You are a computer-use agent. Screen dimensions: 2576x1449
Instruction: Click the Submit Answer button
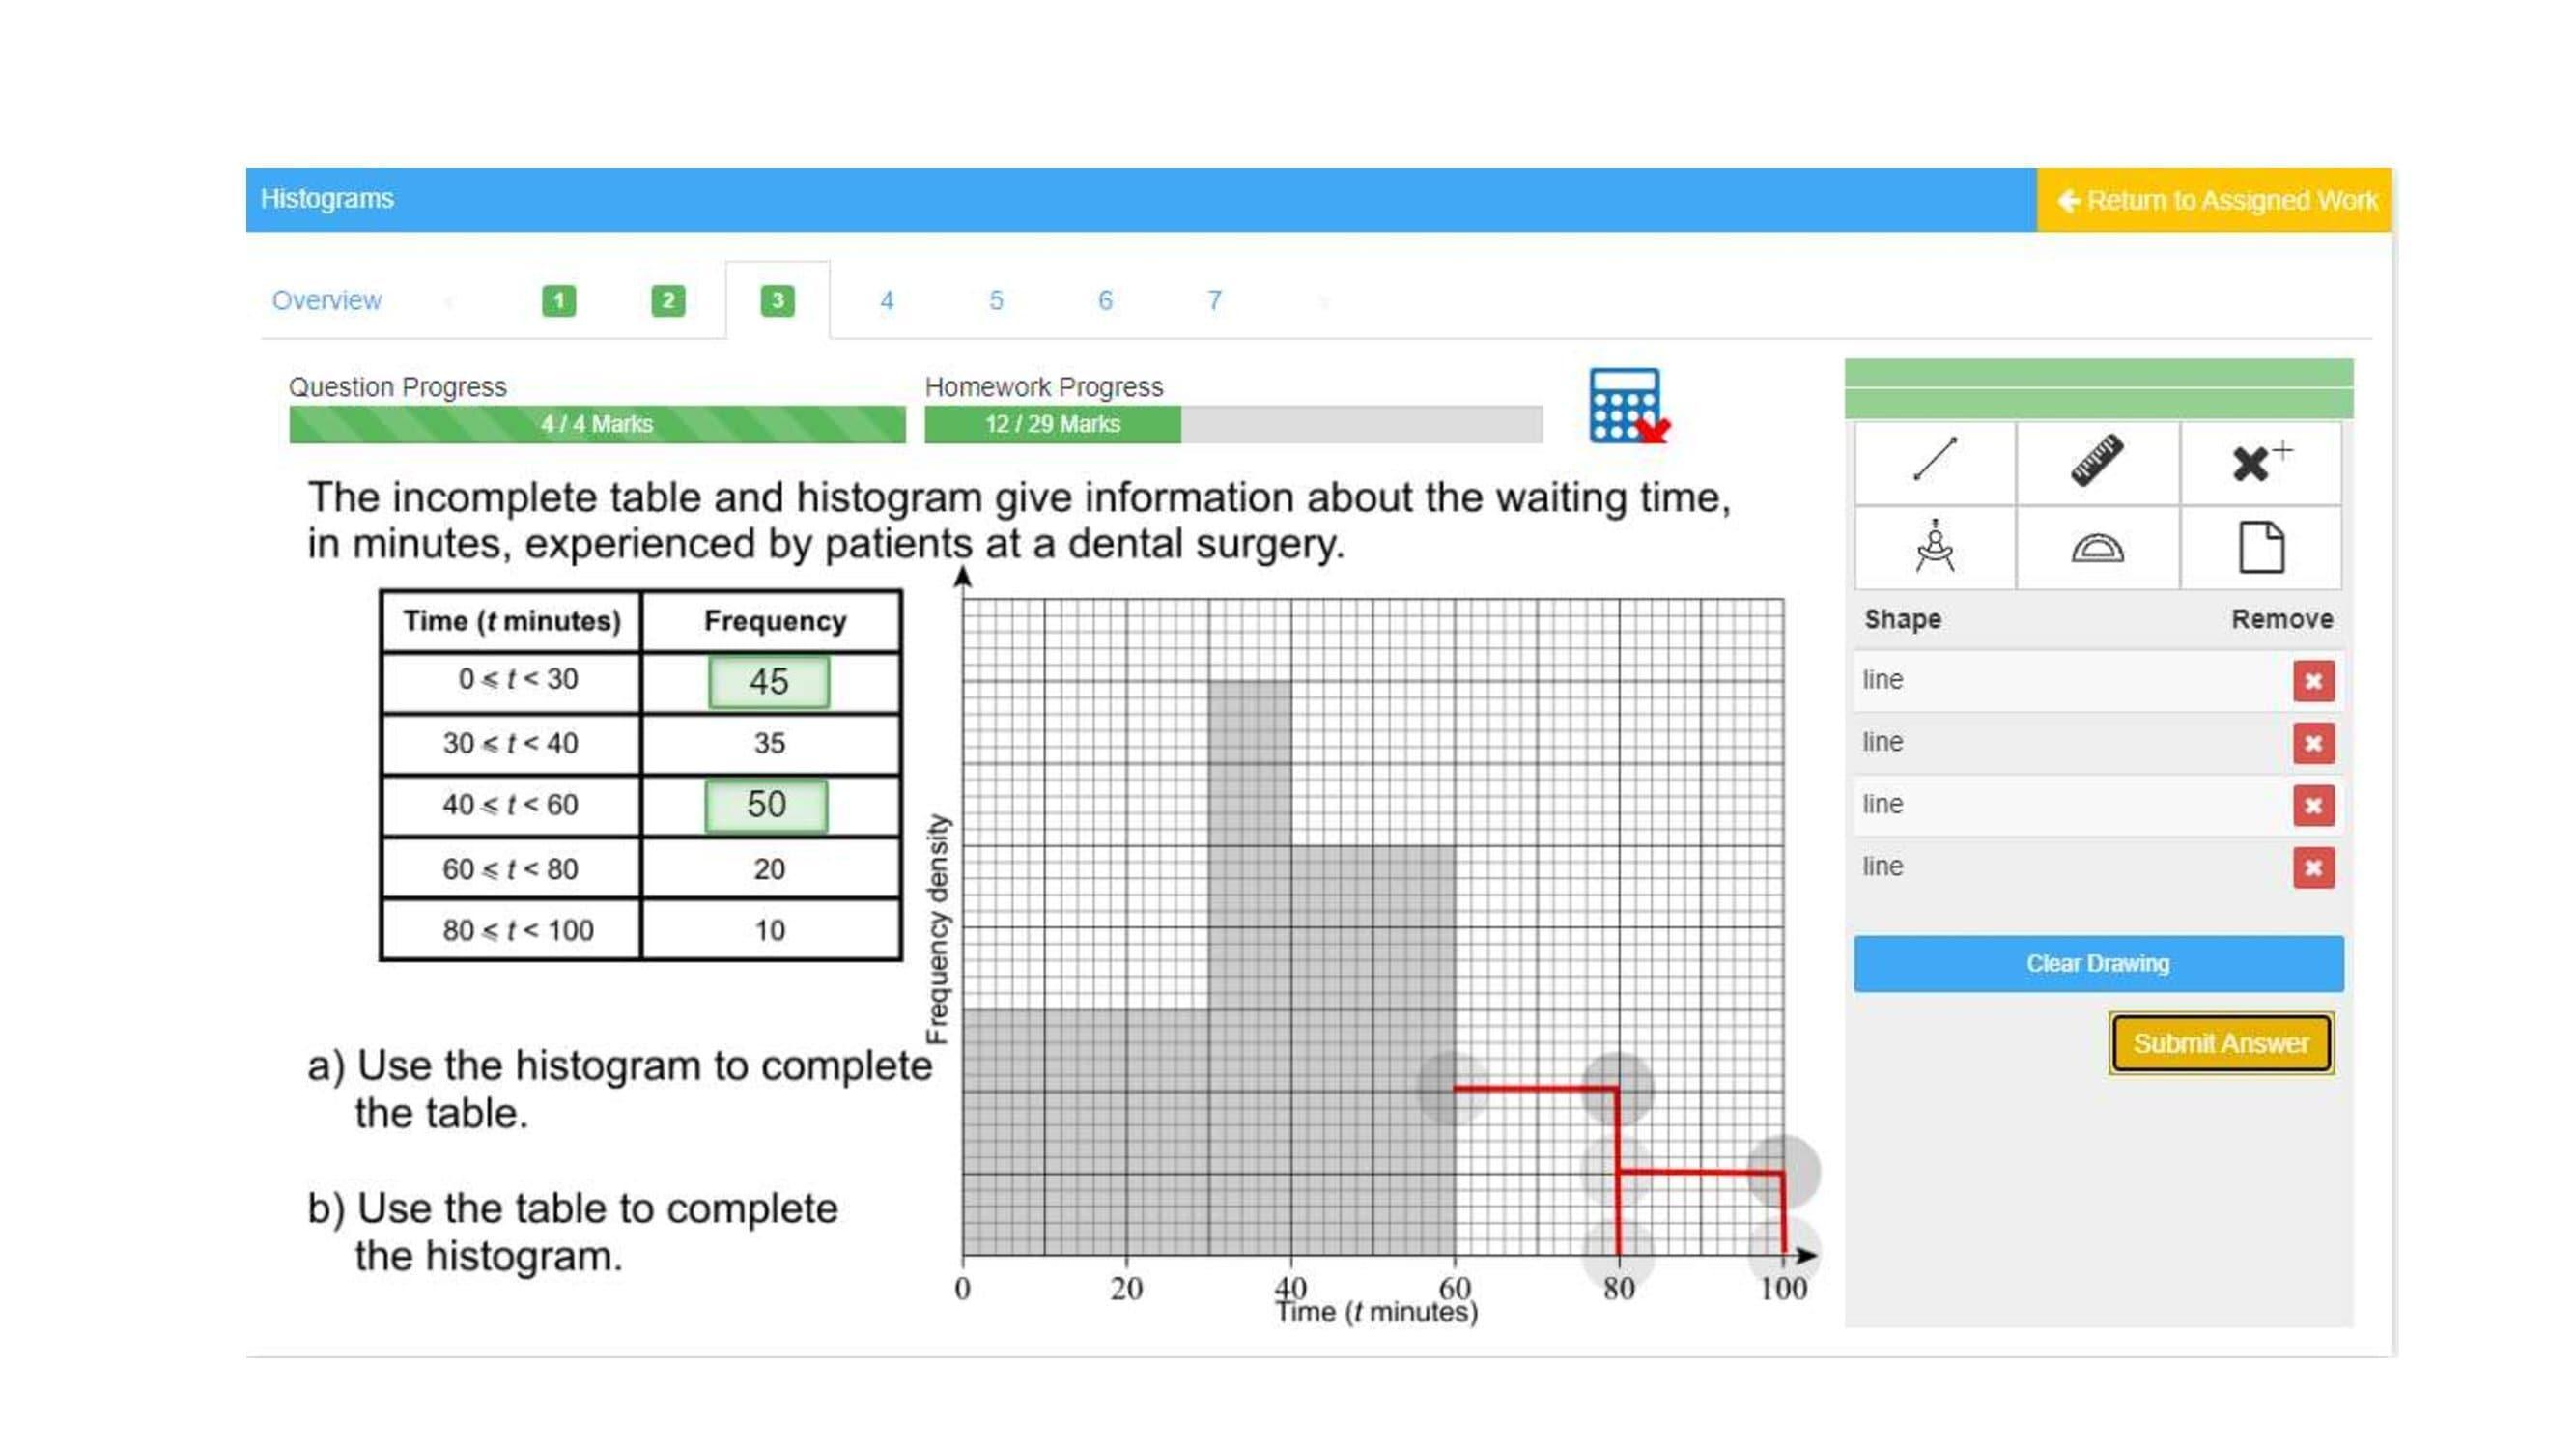tap(2220, 1043)
